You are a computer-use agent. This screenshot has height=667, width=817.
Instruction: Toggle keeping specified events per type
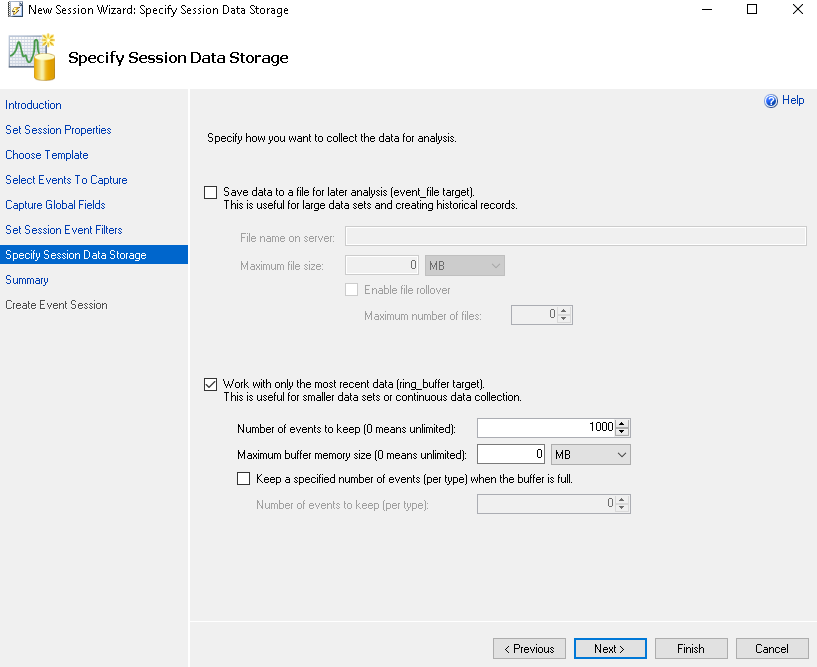click(x=243, y=479)
